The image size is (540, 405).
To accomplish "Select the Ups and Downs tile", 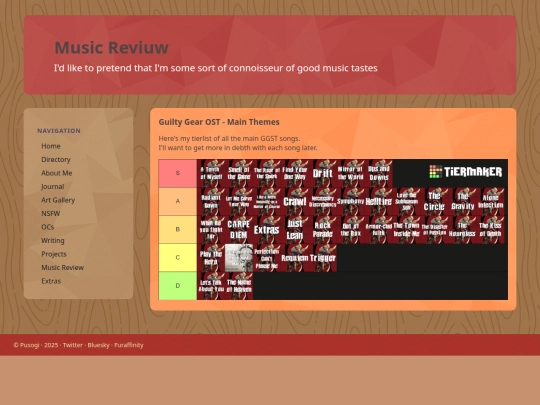I will tap(378, 173).
